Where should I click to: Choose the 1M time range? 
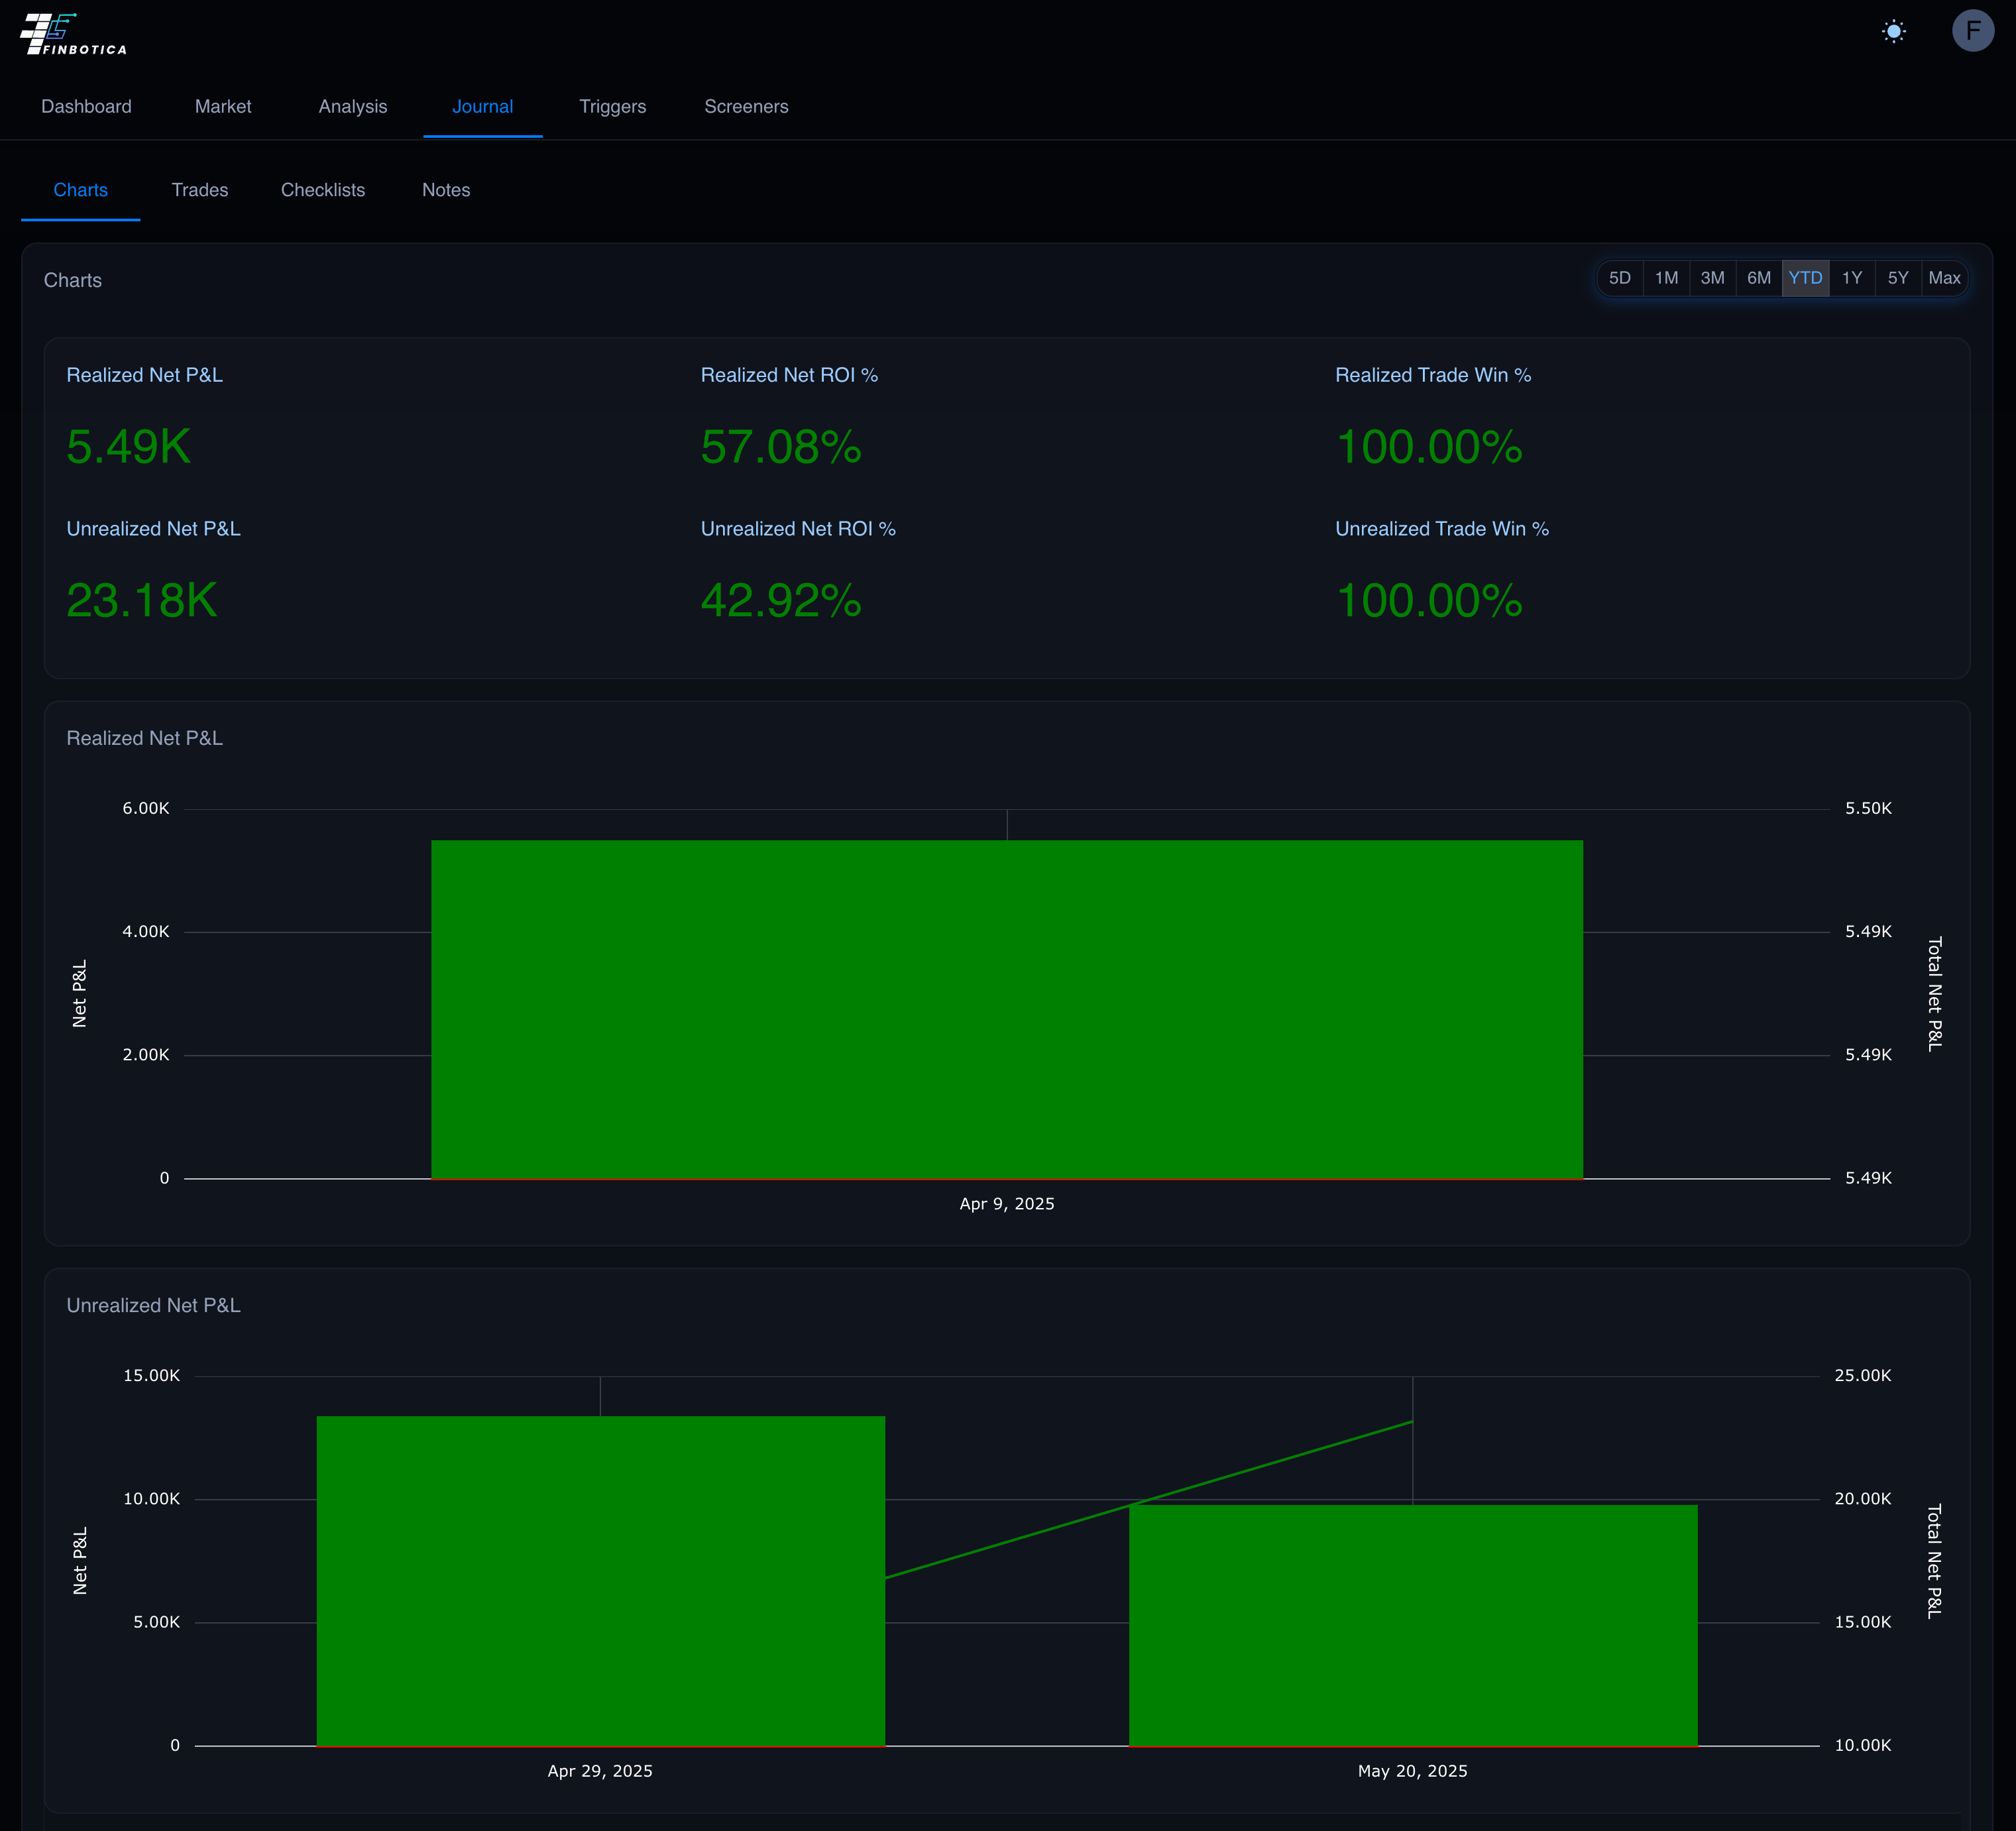coord(1666,278)
